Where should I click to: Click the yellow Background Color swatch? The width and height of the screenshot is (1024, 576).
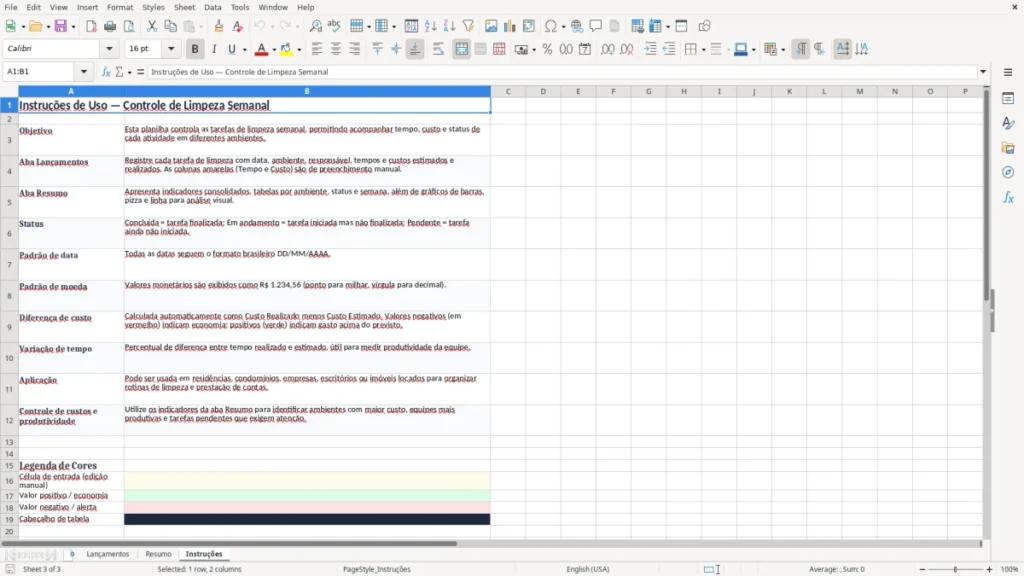click(x=286, y=49)
